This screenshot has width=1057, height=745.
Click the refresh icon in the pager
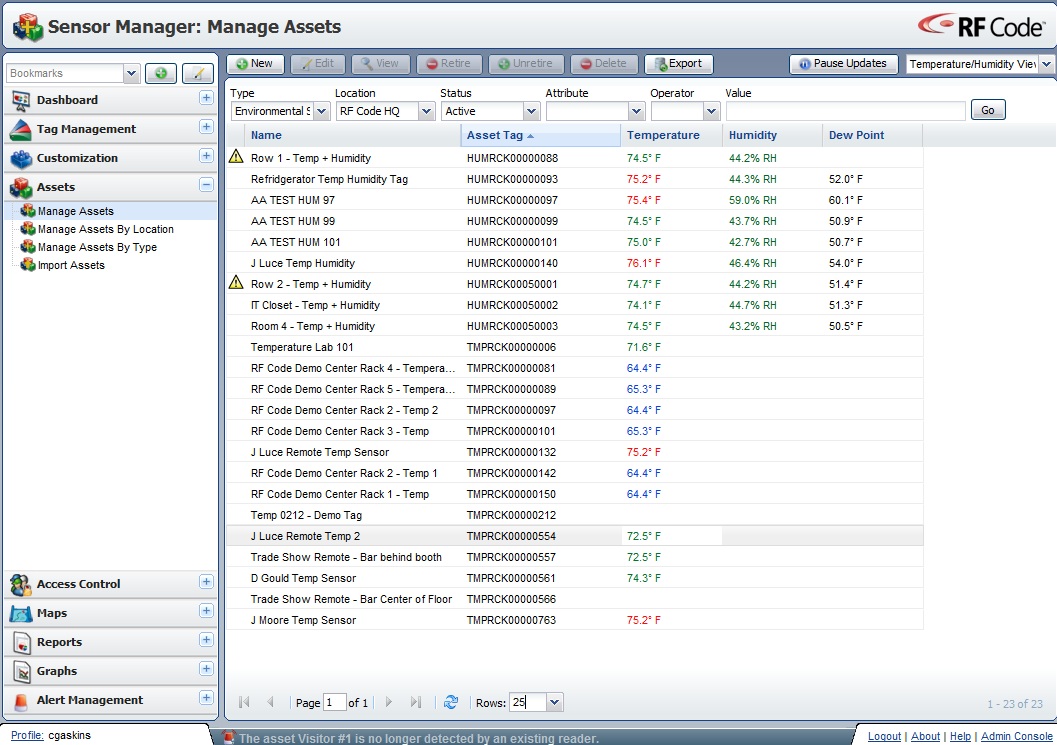451,703
